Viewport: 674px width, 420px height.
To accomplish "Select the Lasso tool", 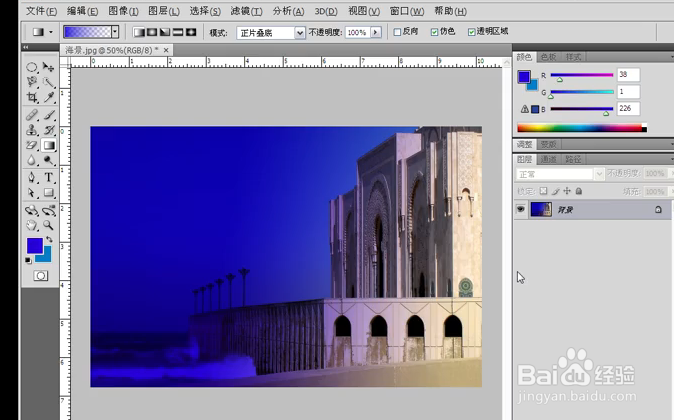I will pyautogui.click(x=32, y=82).
